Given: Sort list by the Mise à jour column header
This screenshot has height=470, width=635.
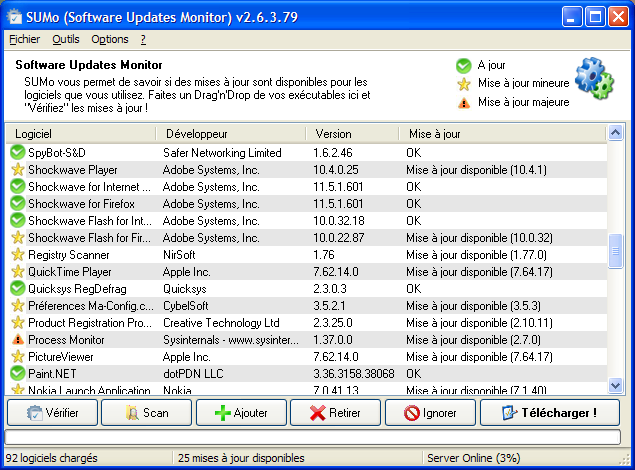Looking at the screenshot, I should click(x=502, y=134).
